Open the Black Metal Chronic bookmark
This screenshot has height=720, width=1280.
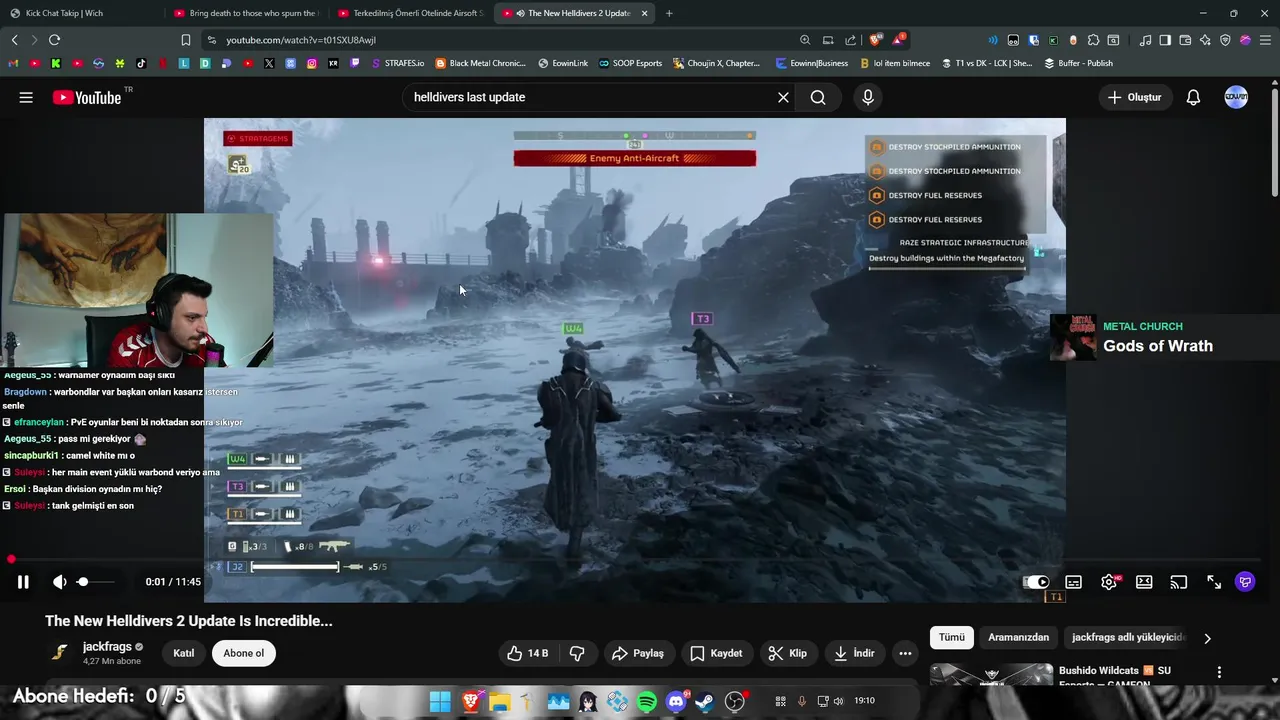480,63
